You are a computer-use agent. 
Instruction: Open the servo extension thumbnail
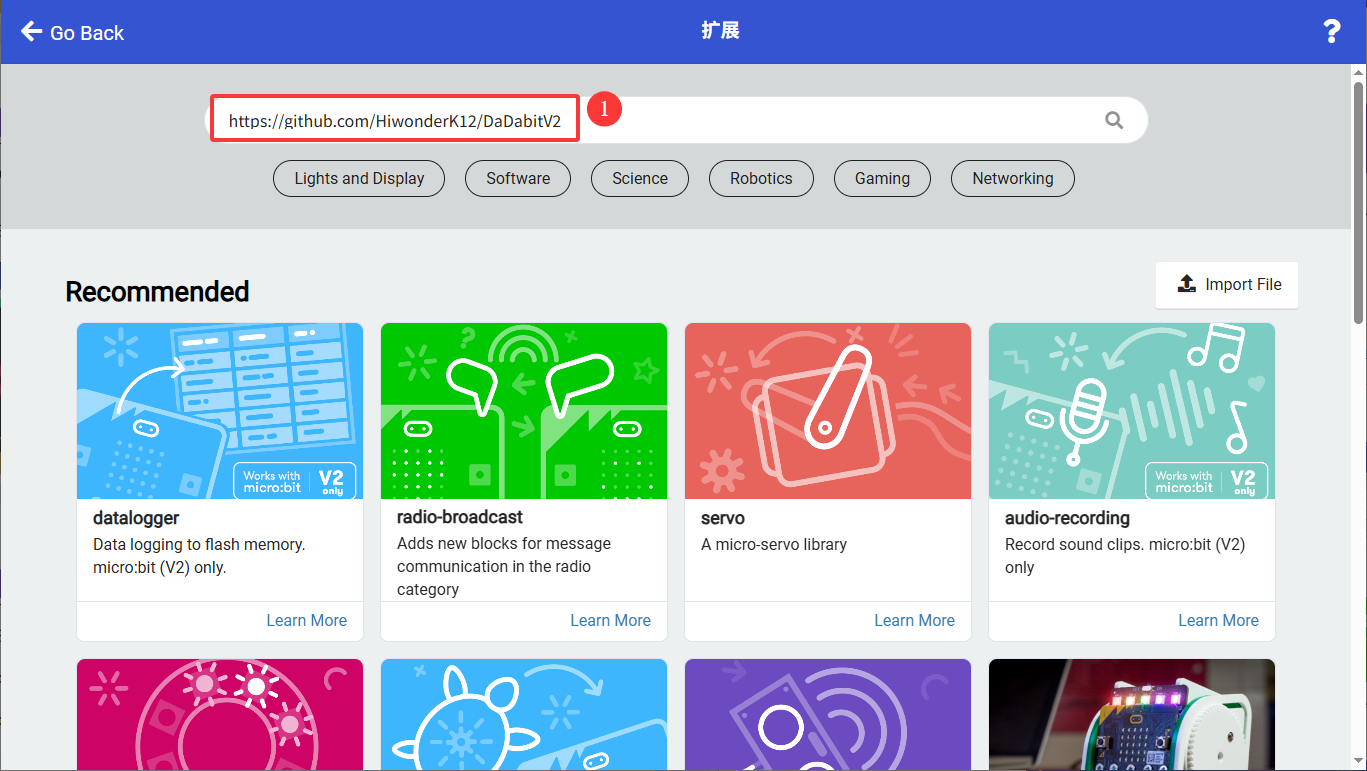828,411
